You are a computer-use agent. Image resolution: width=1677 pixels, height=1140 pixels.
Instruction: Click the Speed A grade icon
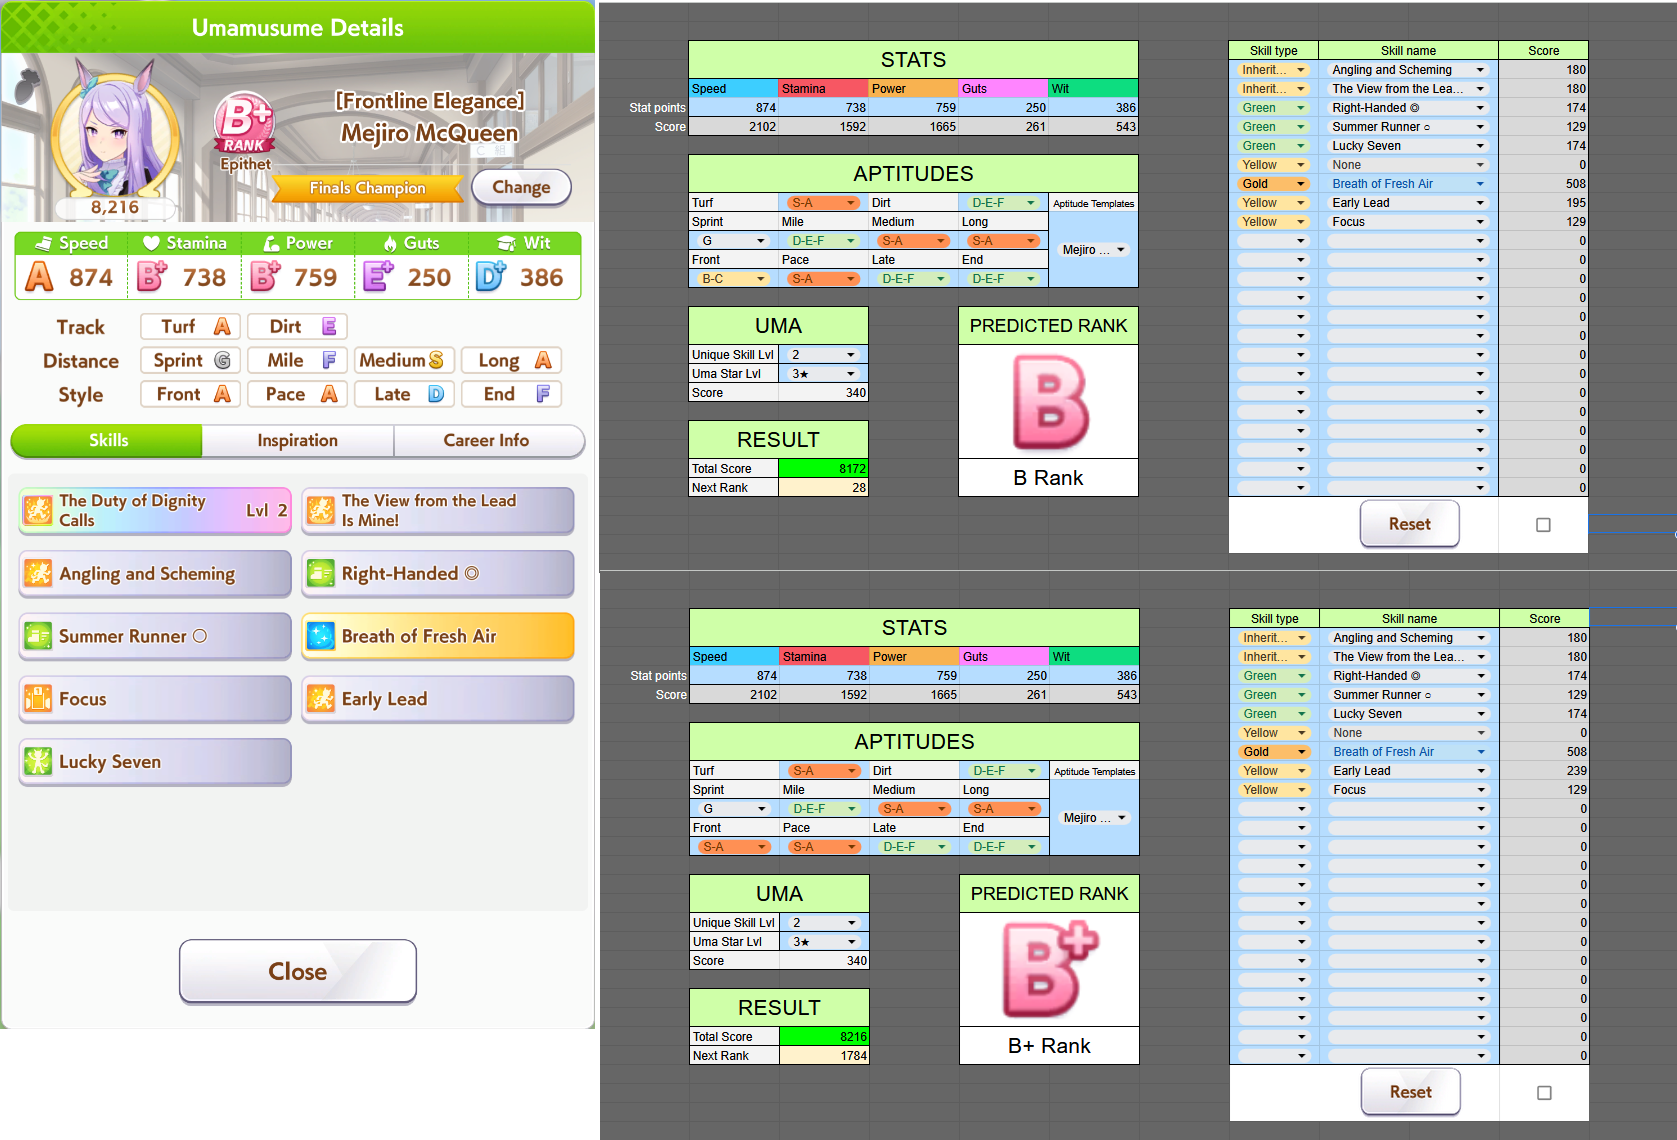coord(39,277)
